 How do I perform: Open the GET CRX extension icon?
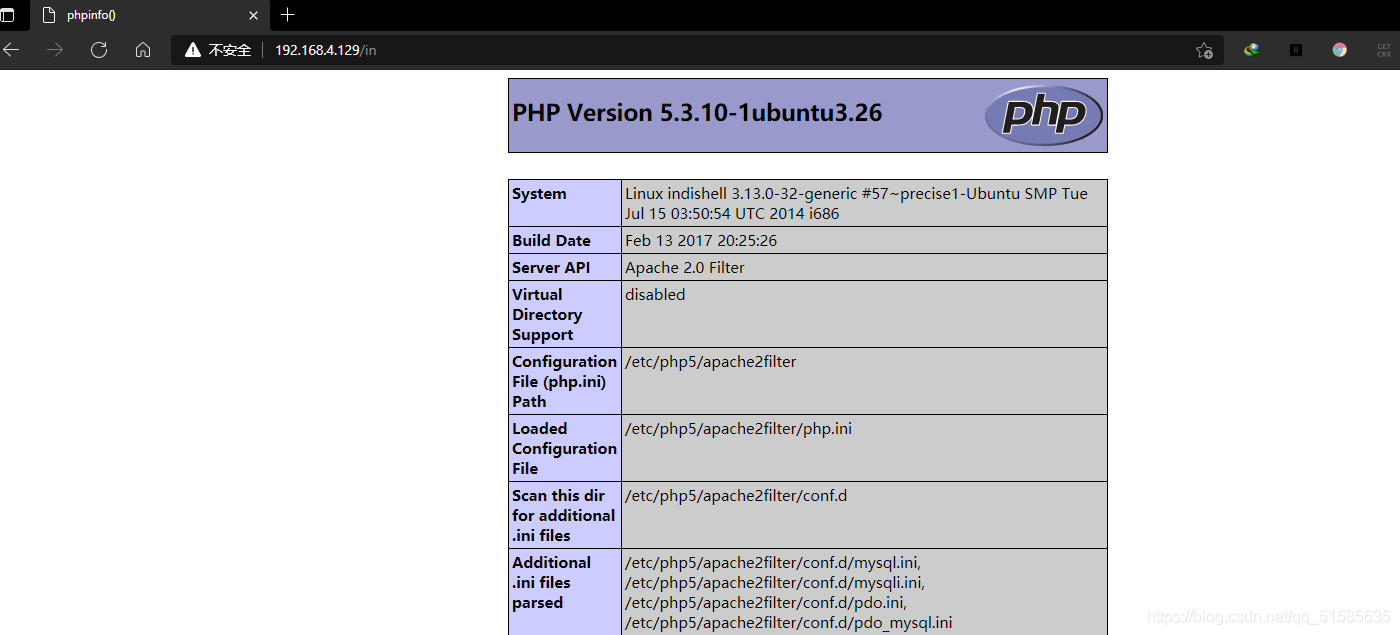(x=1384, y=50)
